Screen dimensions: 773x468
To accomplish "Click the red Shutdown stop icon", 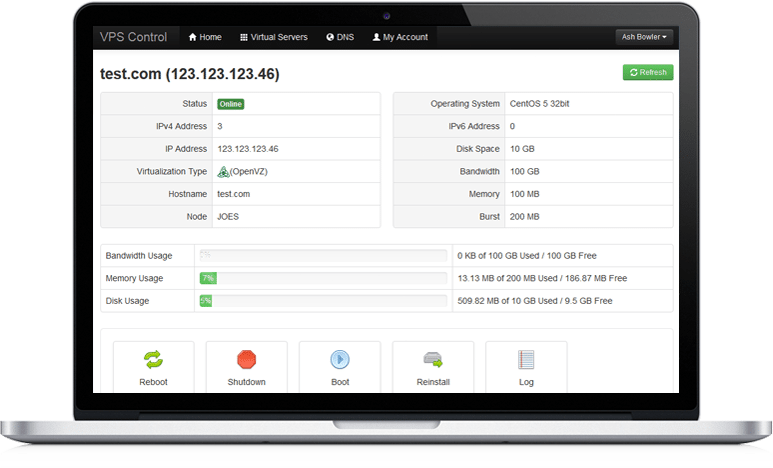I will coord(246,359).
